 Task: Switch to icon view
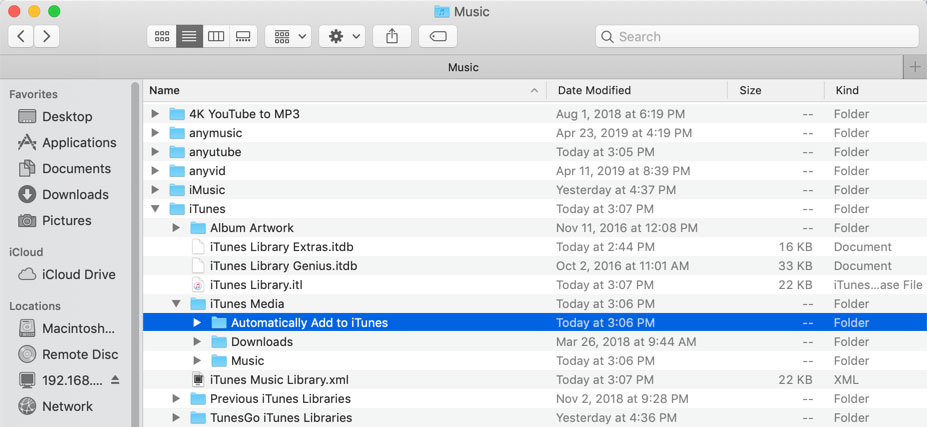click(162, 37)
